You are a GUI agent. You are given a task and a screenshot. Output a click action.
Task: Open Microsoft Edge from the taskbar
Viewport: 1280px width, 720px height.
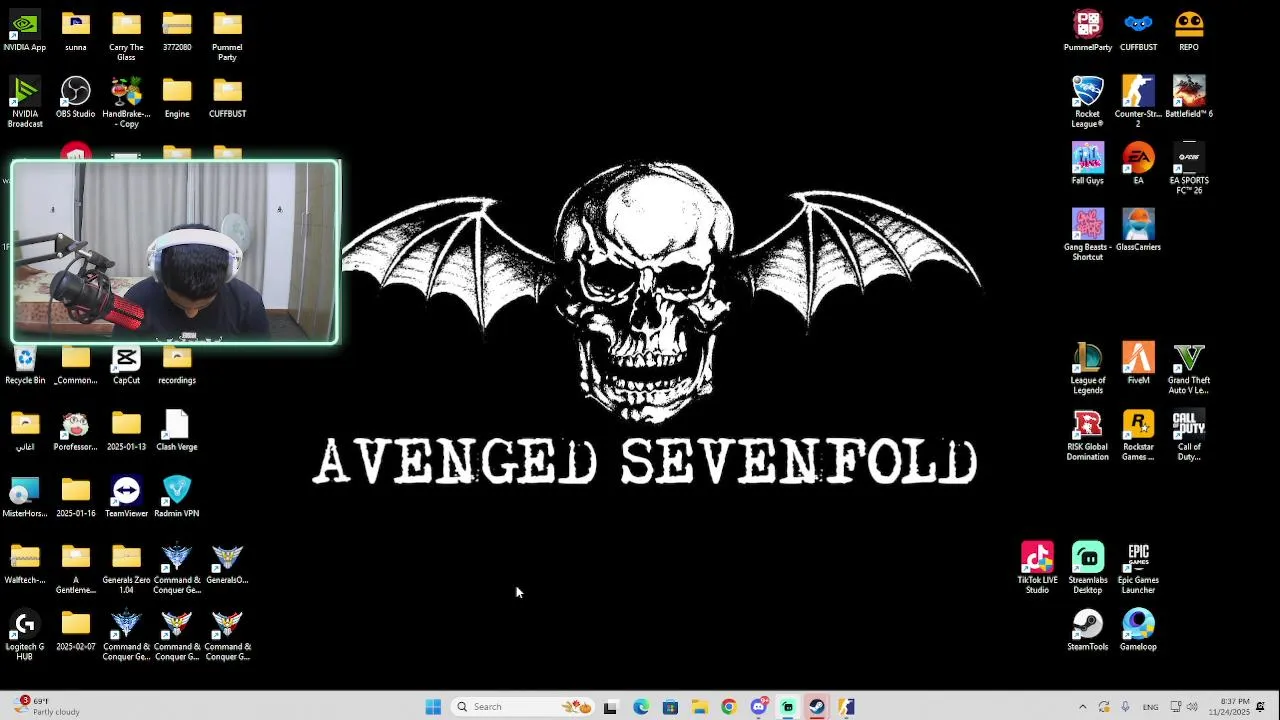[641, 707]
